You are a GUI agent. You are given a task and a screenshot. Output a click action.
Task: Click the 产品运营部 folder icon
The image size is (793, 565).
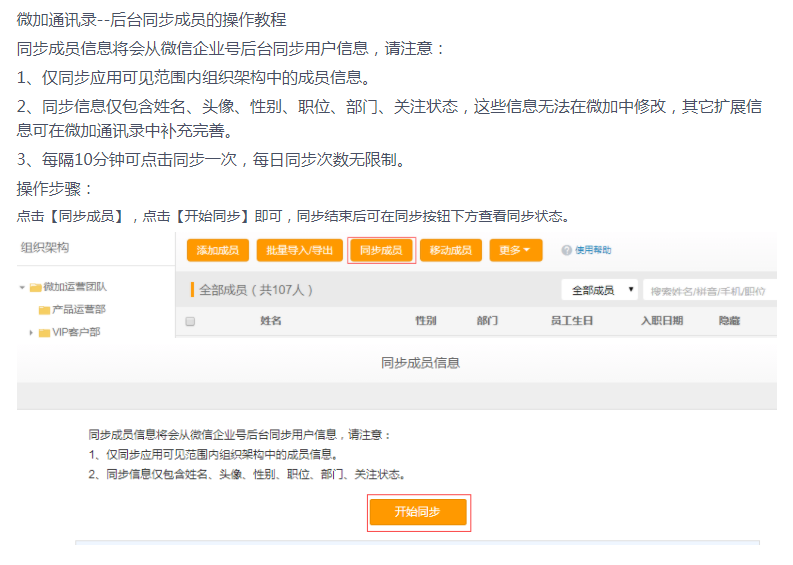tap(45, 310)
